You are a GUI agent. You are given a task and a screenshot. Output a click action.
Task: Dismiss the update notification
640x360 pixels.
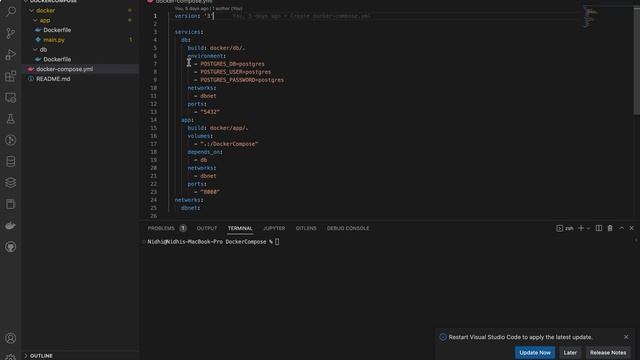tap(626, 337)
